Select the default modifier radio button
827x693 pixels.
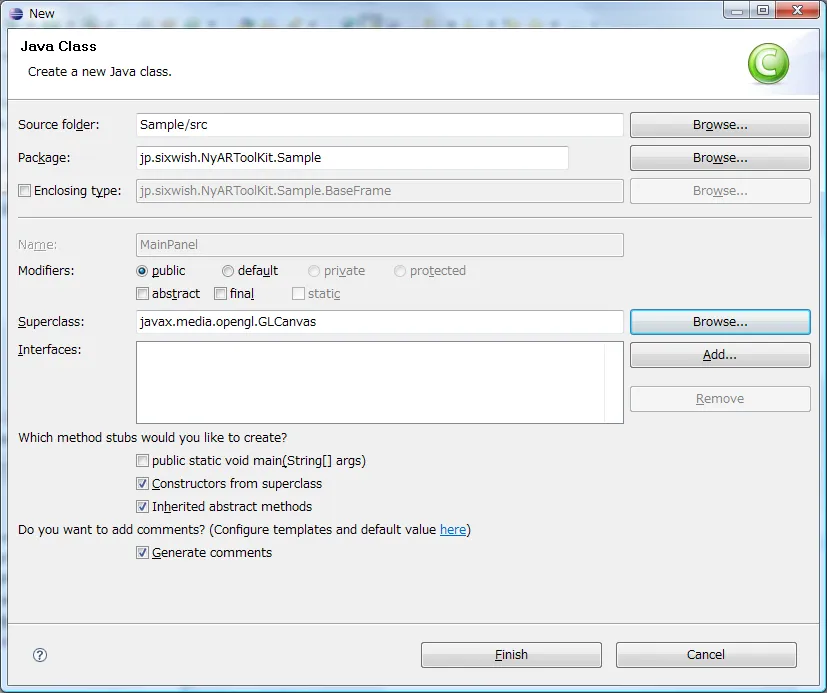(x=228, y=271)
